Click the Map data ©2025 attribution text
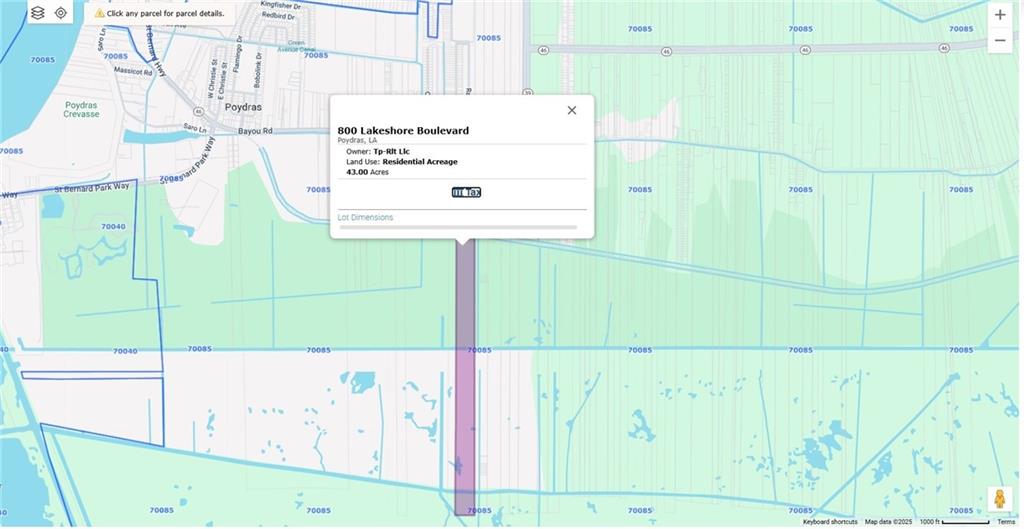The image size is (1024, 529). click(888, 522)
